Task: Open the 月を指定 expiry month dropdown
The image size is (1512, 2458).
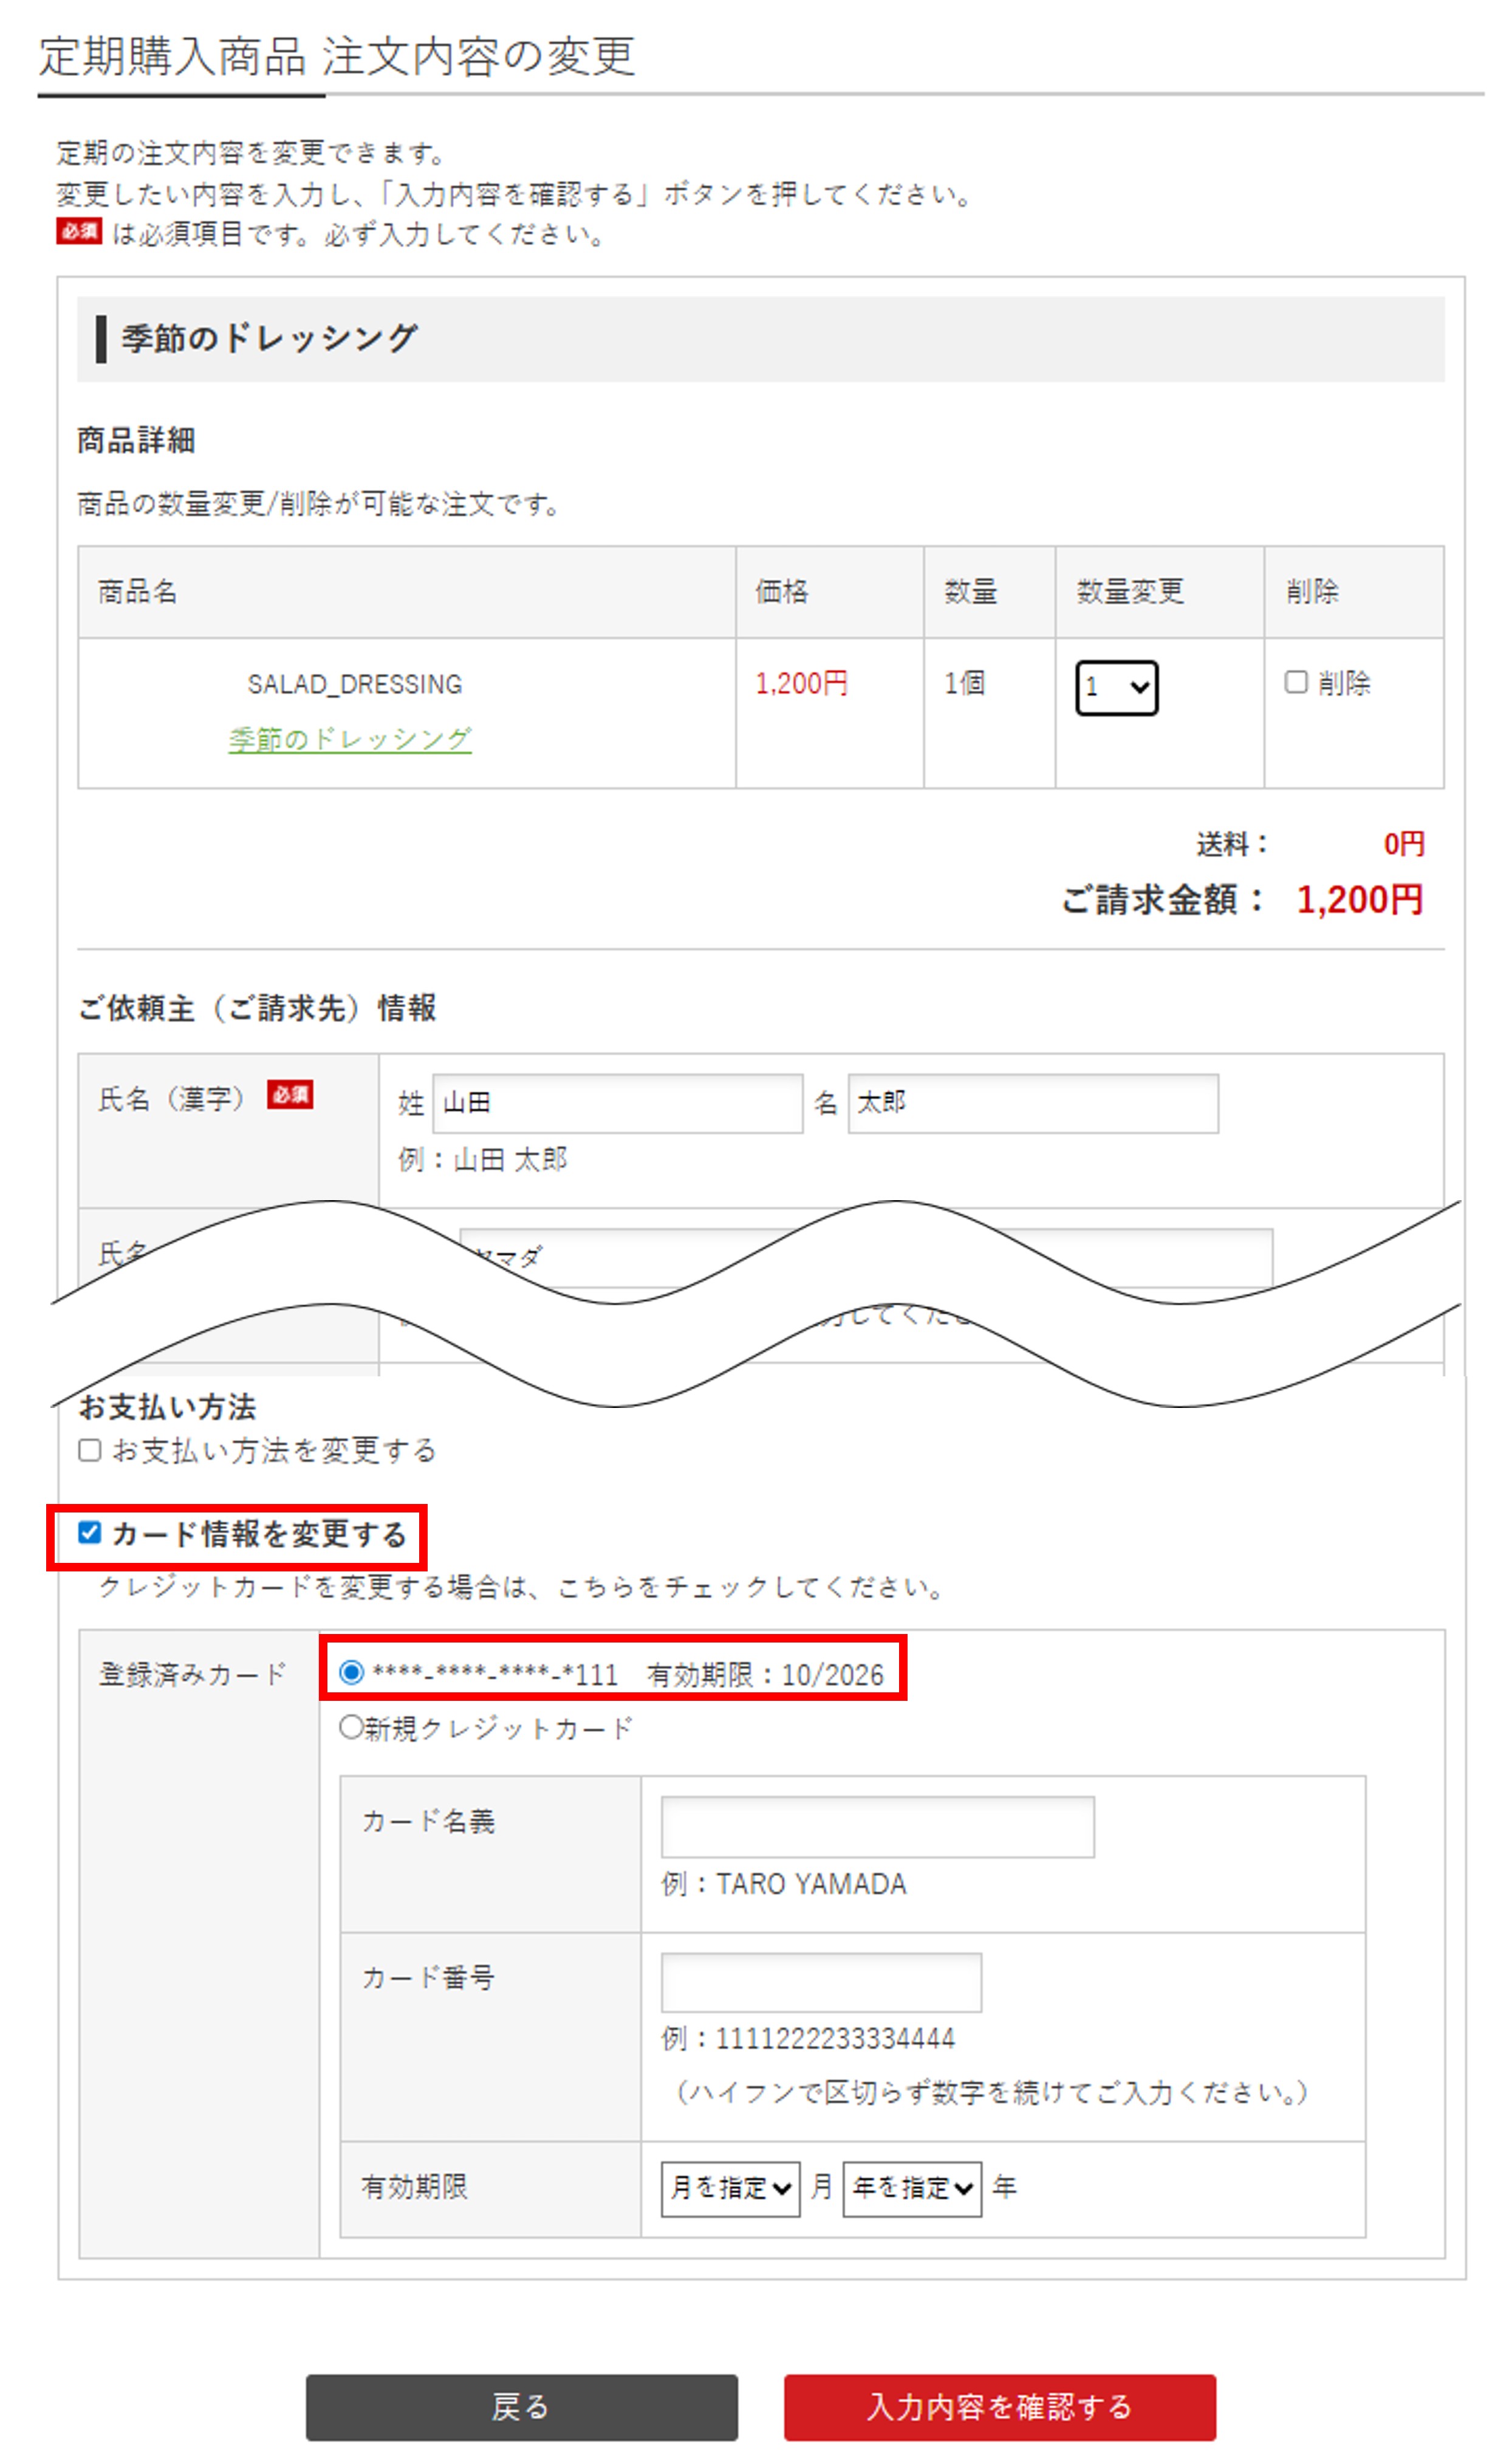Action: point(730,2189)
